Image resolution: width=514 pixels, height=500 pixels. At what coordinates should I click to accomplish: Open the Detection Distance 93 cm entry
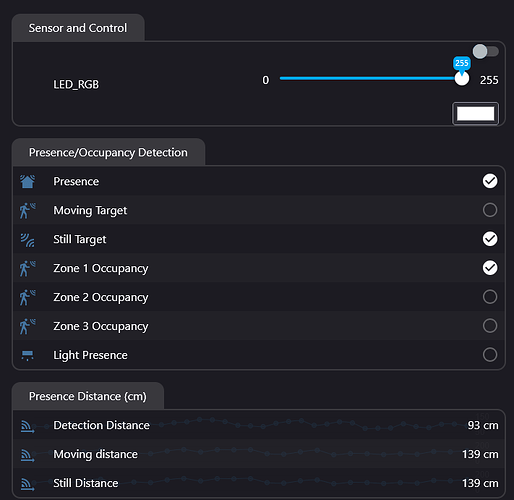pos(259,425)
